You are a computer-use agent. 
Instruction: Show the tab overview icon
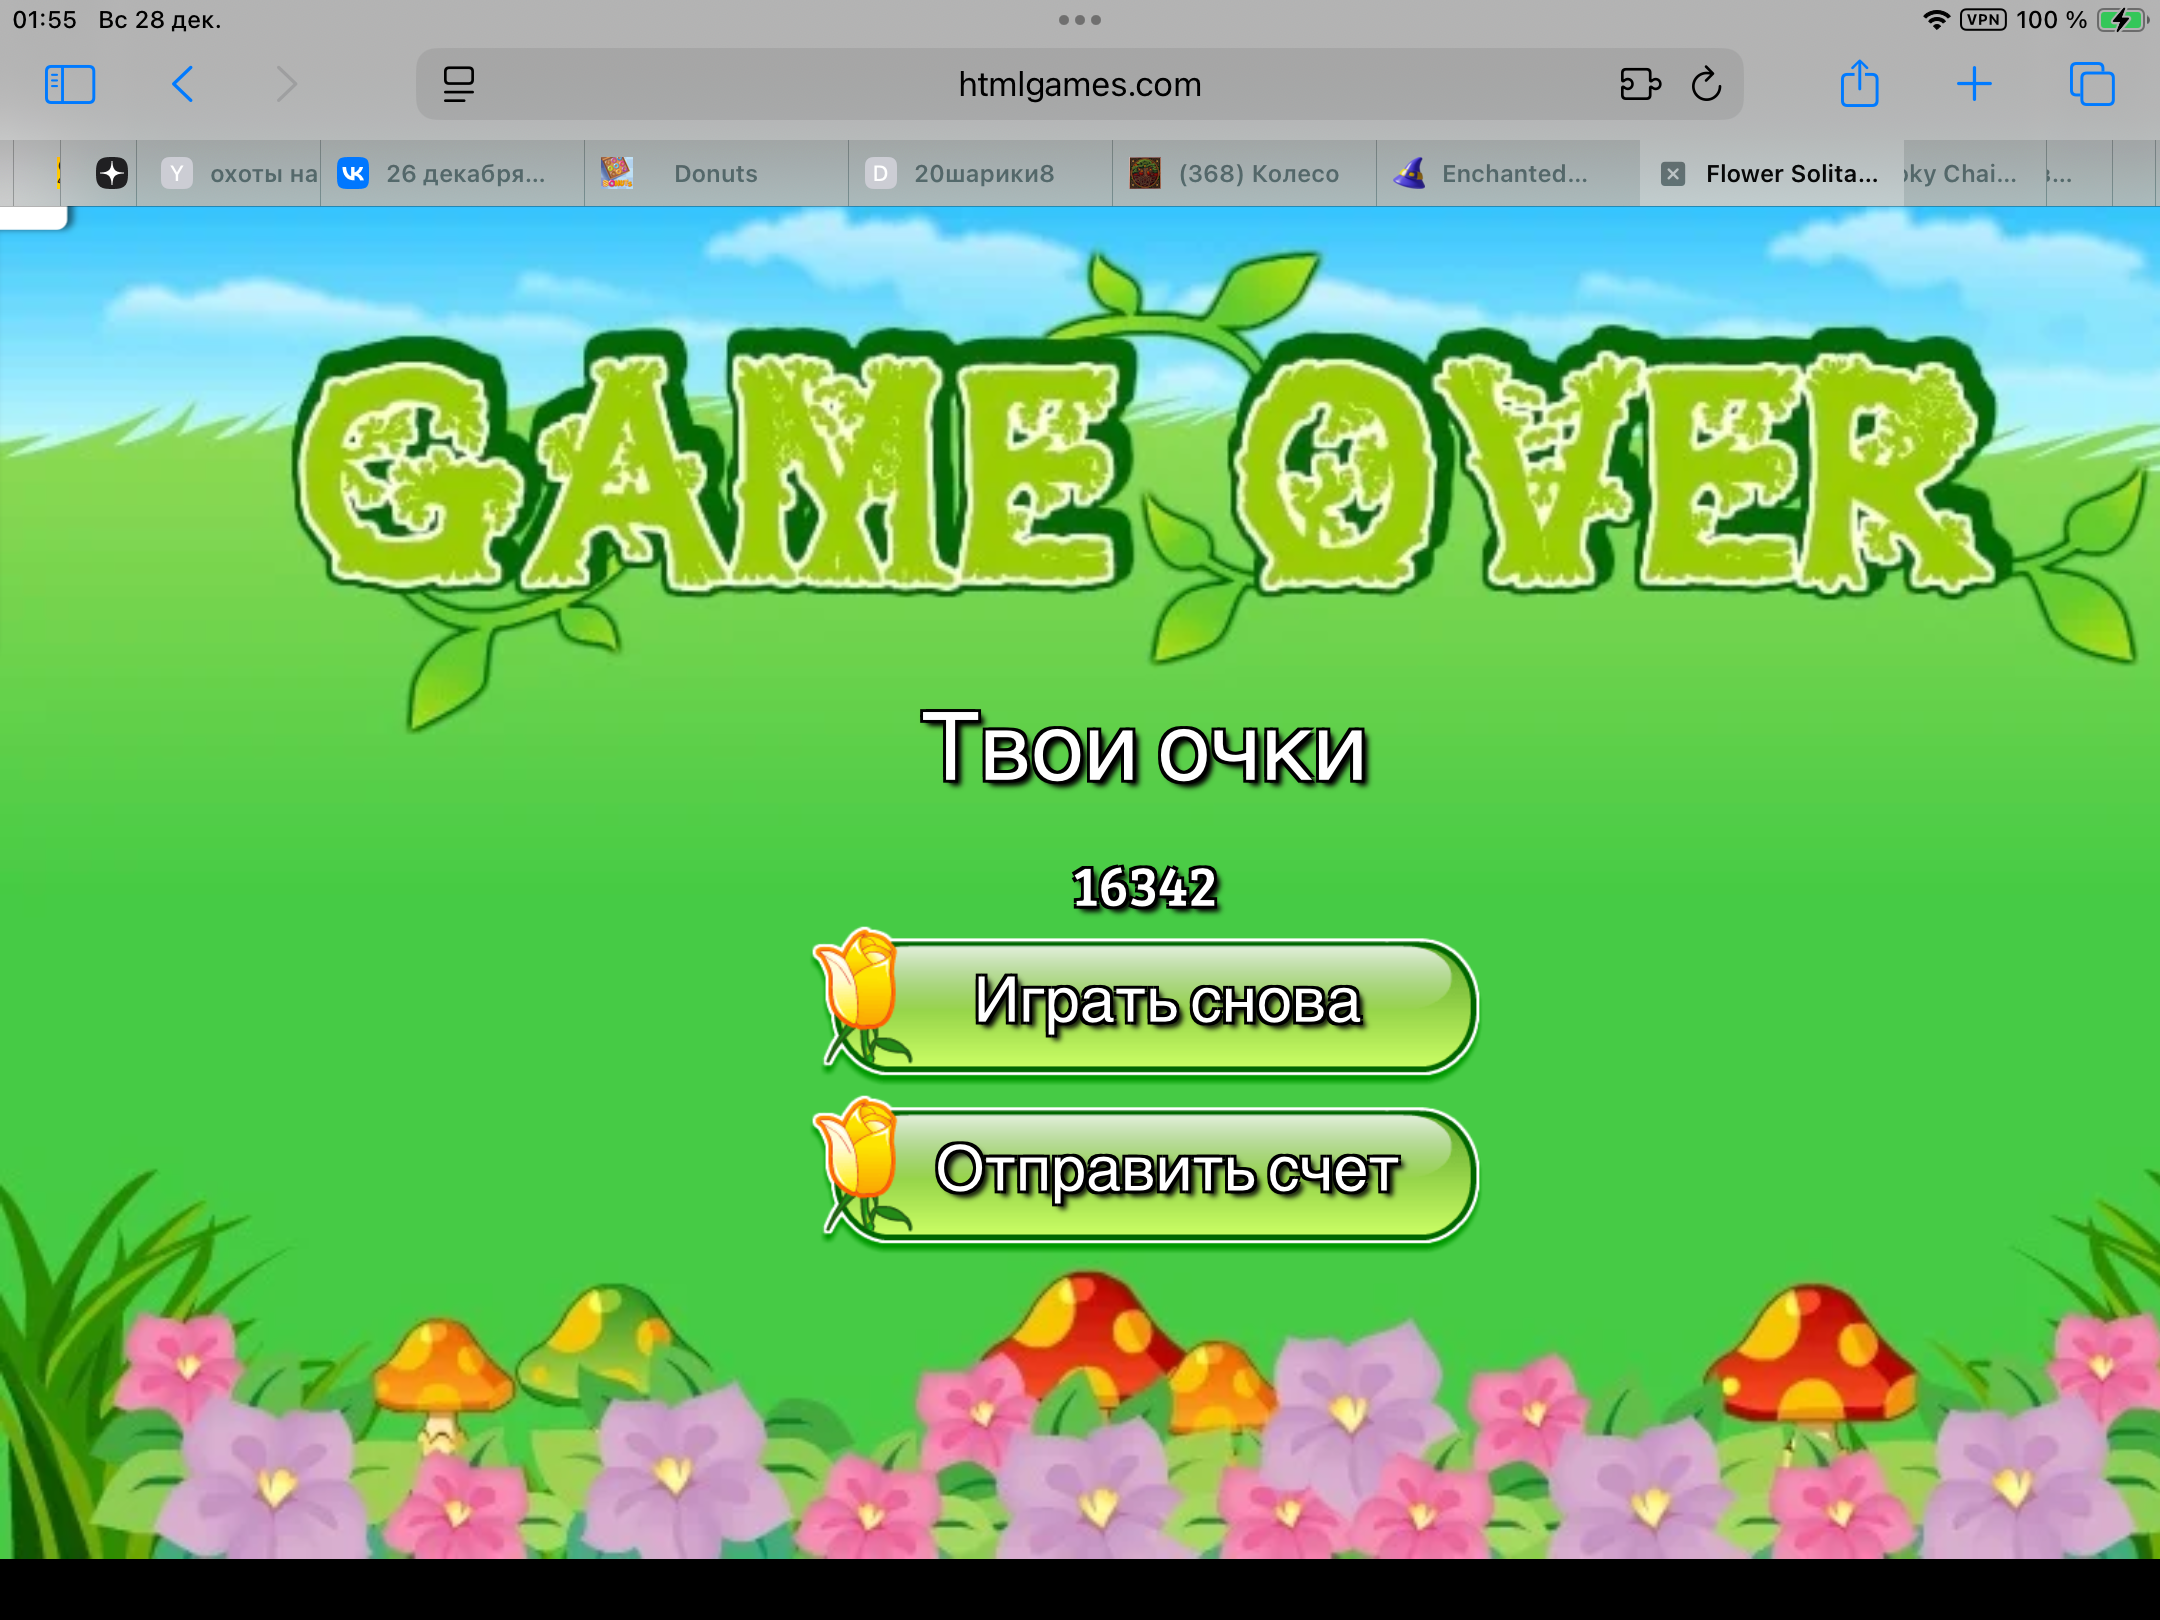[2091, 85]
